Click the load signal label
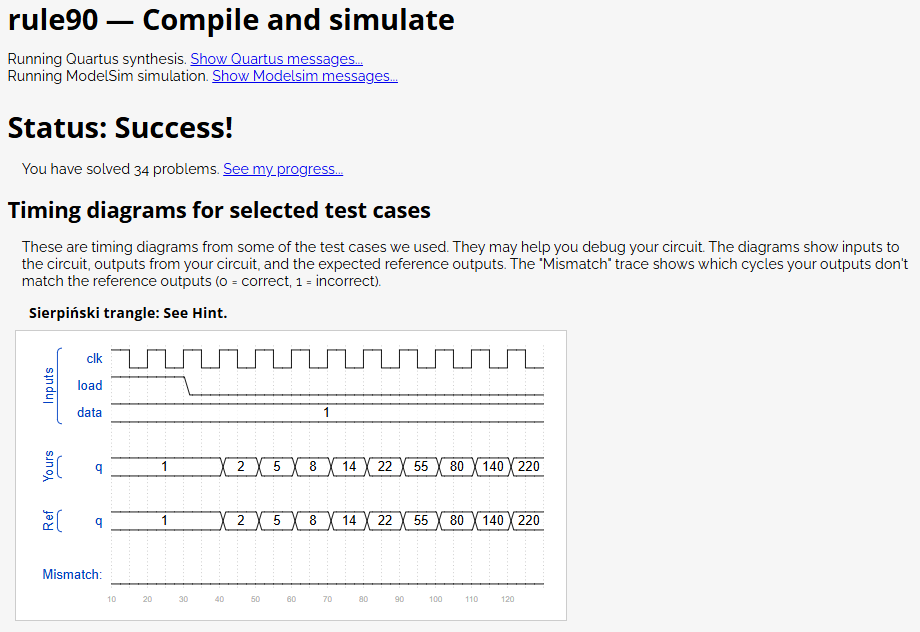This screenshot has height=632, width=920. coord(90,386)
